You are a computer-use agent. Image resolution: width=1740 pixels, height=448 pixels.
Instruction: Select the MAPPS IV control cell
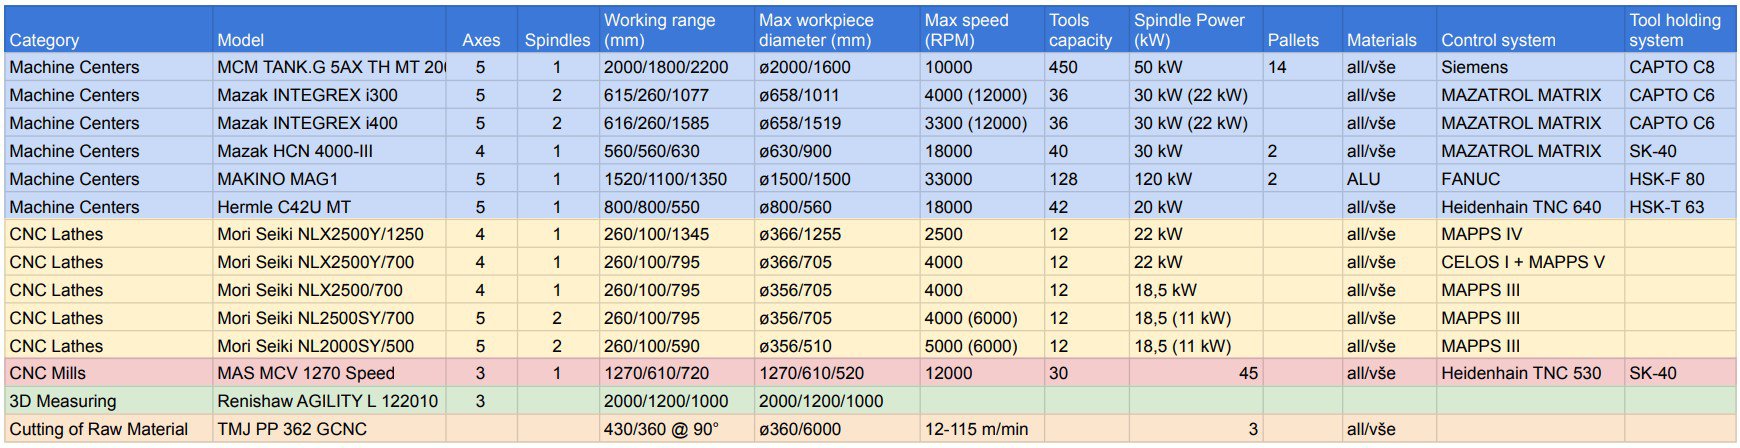[1530, 234]
